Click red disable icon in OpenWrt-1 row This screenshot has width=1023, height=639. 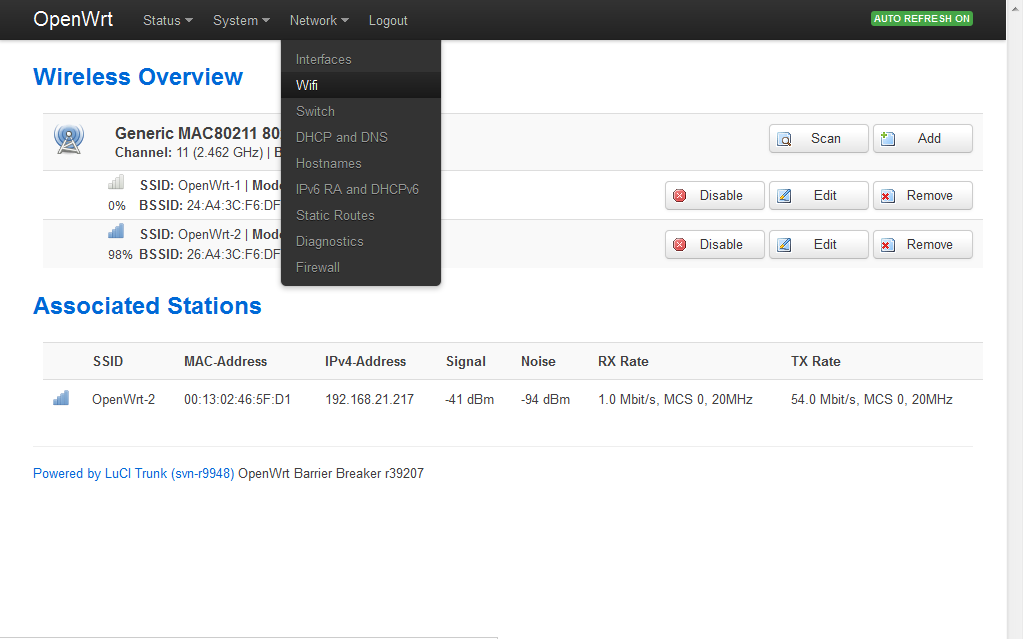coord(680,196)
